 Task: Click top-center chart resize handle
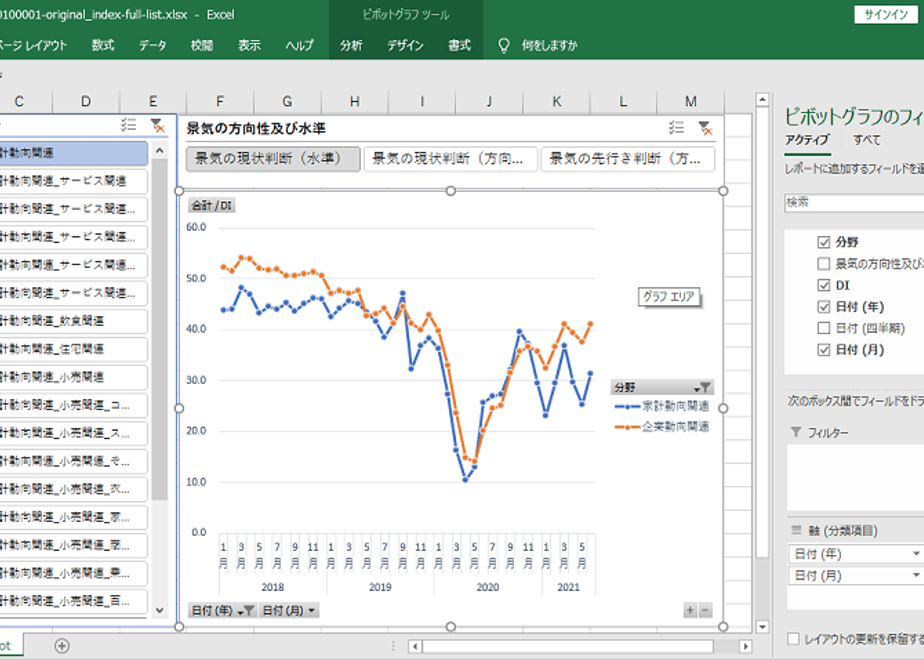point(451,191)
